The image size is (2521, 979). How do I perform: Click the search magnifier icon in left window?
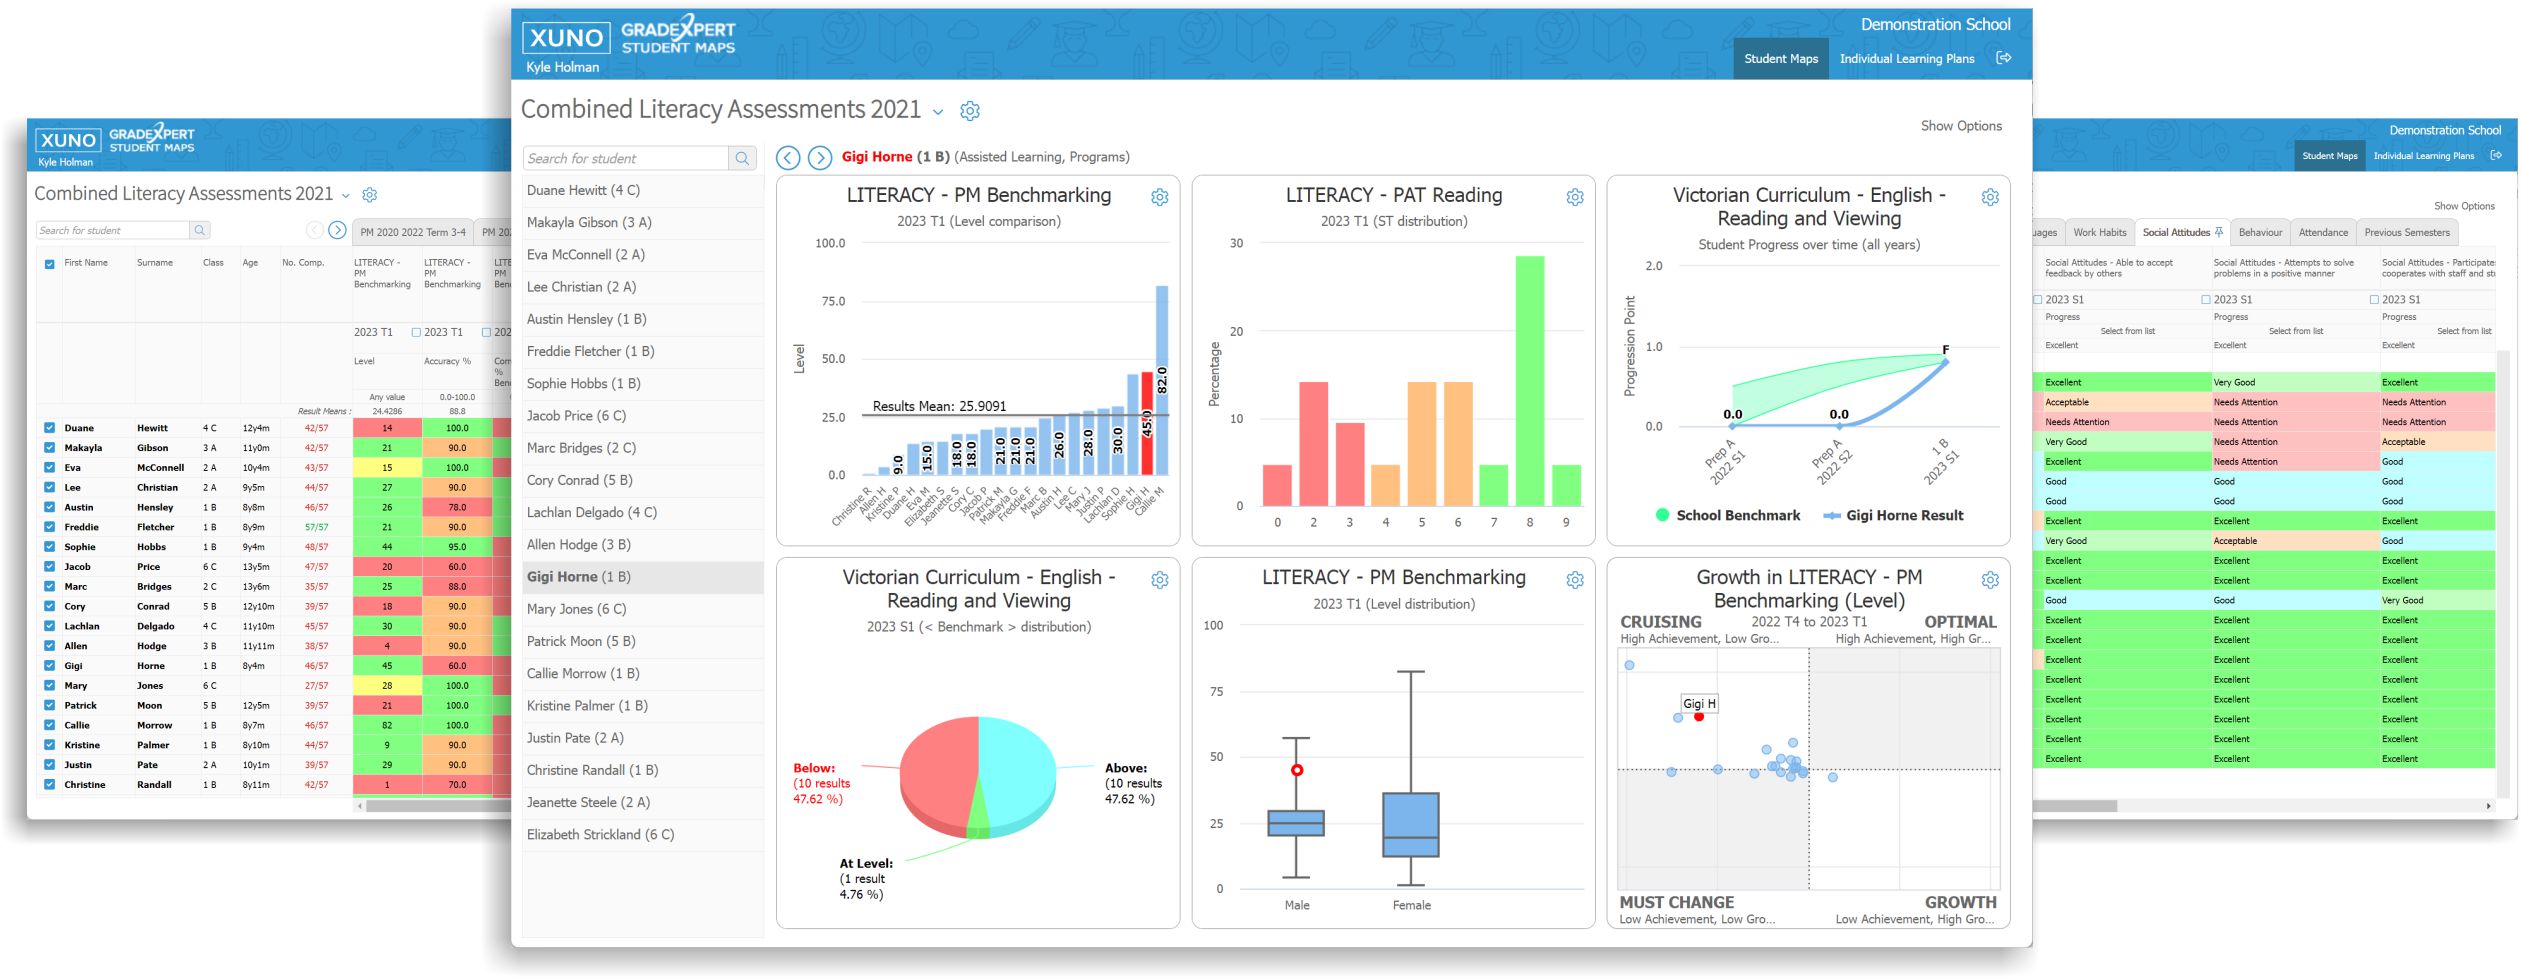pos(200,230)
